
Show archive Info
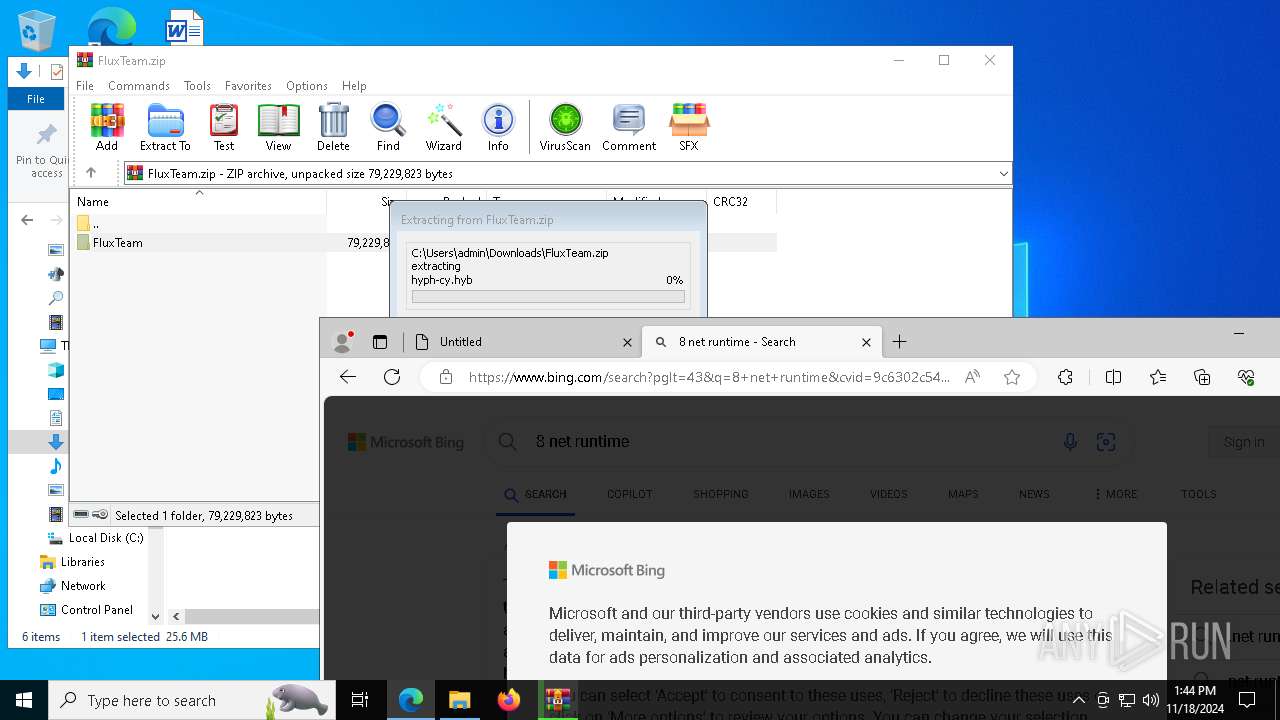[x=498, y=127]
